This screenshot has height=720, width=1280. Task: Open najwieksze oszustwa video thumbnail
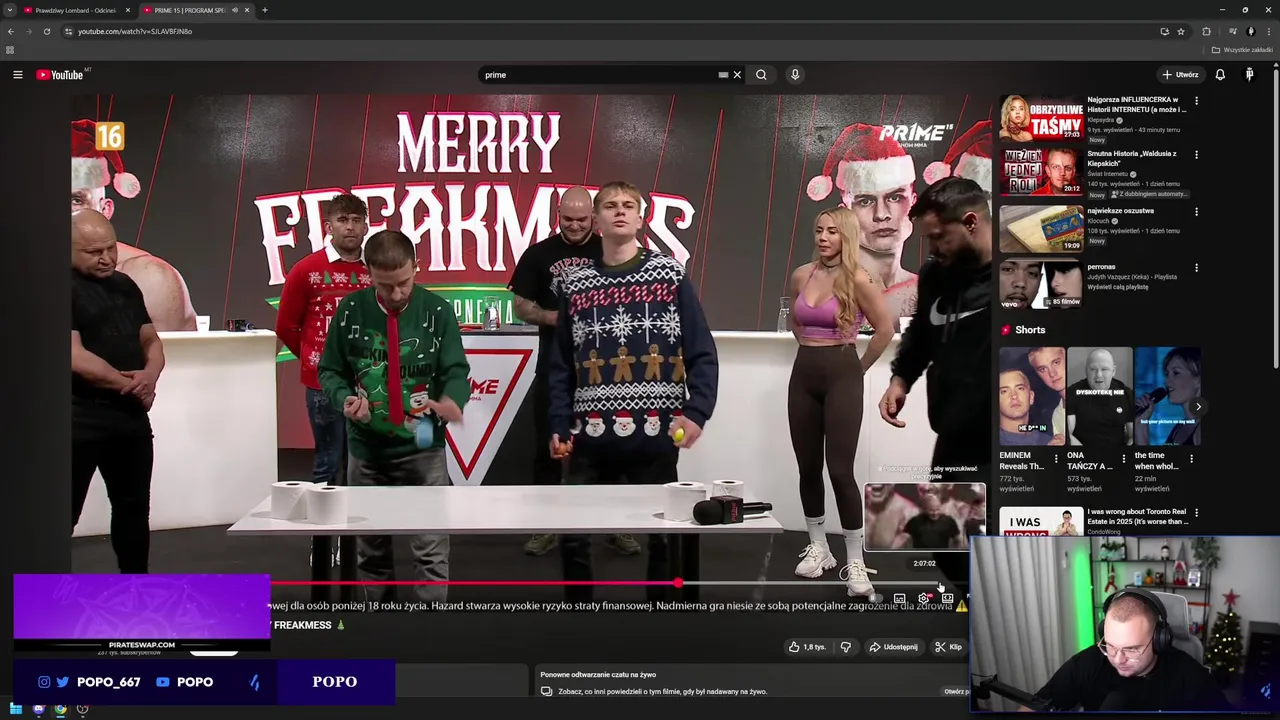point(1041,228)
